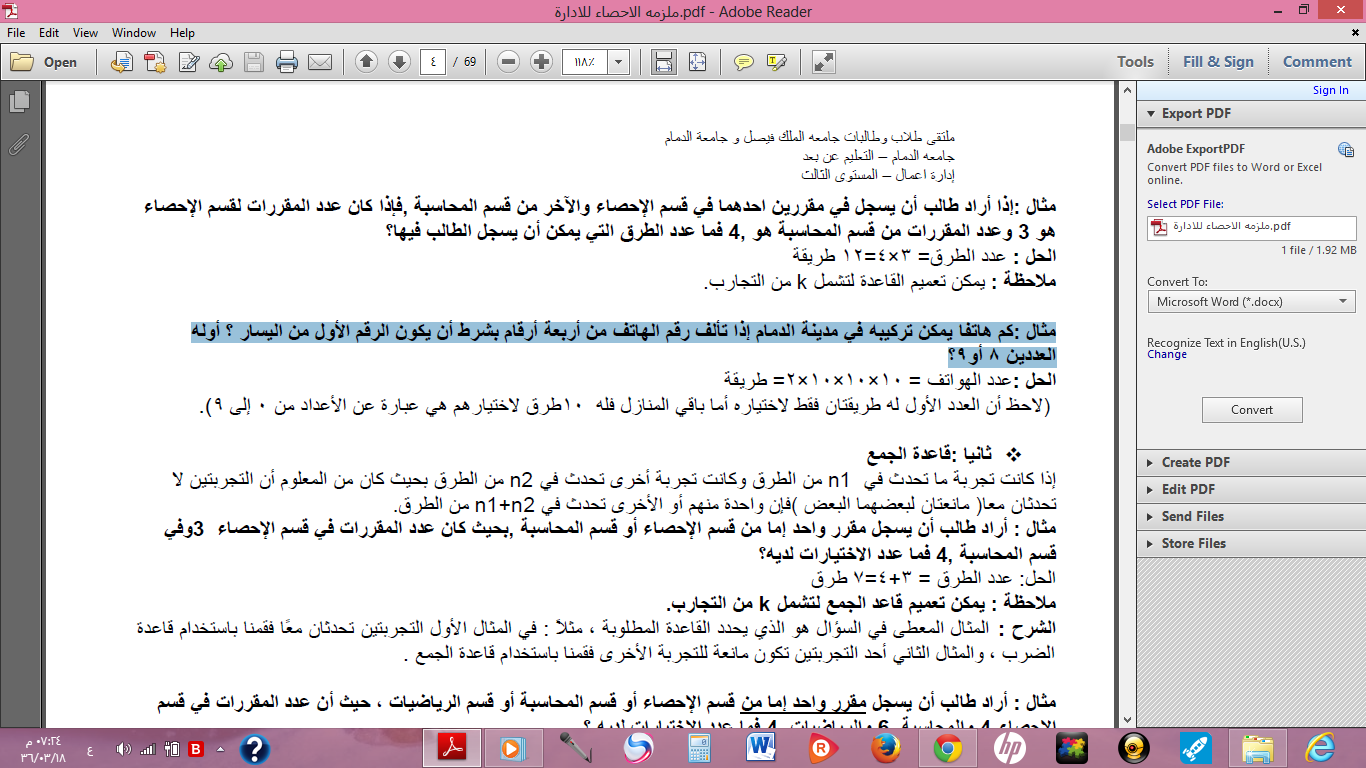
Task: Click Adobe ExportPDF info icon
Action: tap(1346, 150)
